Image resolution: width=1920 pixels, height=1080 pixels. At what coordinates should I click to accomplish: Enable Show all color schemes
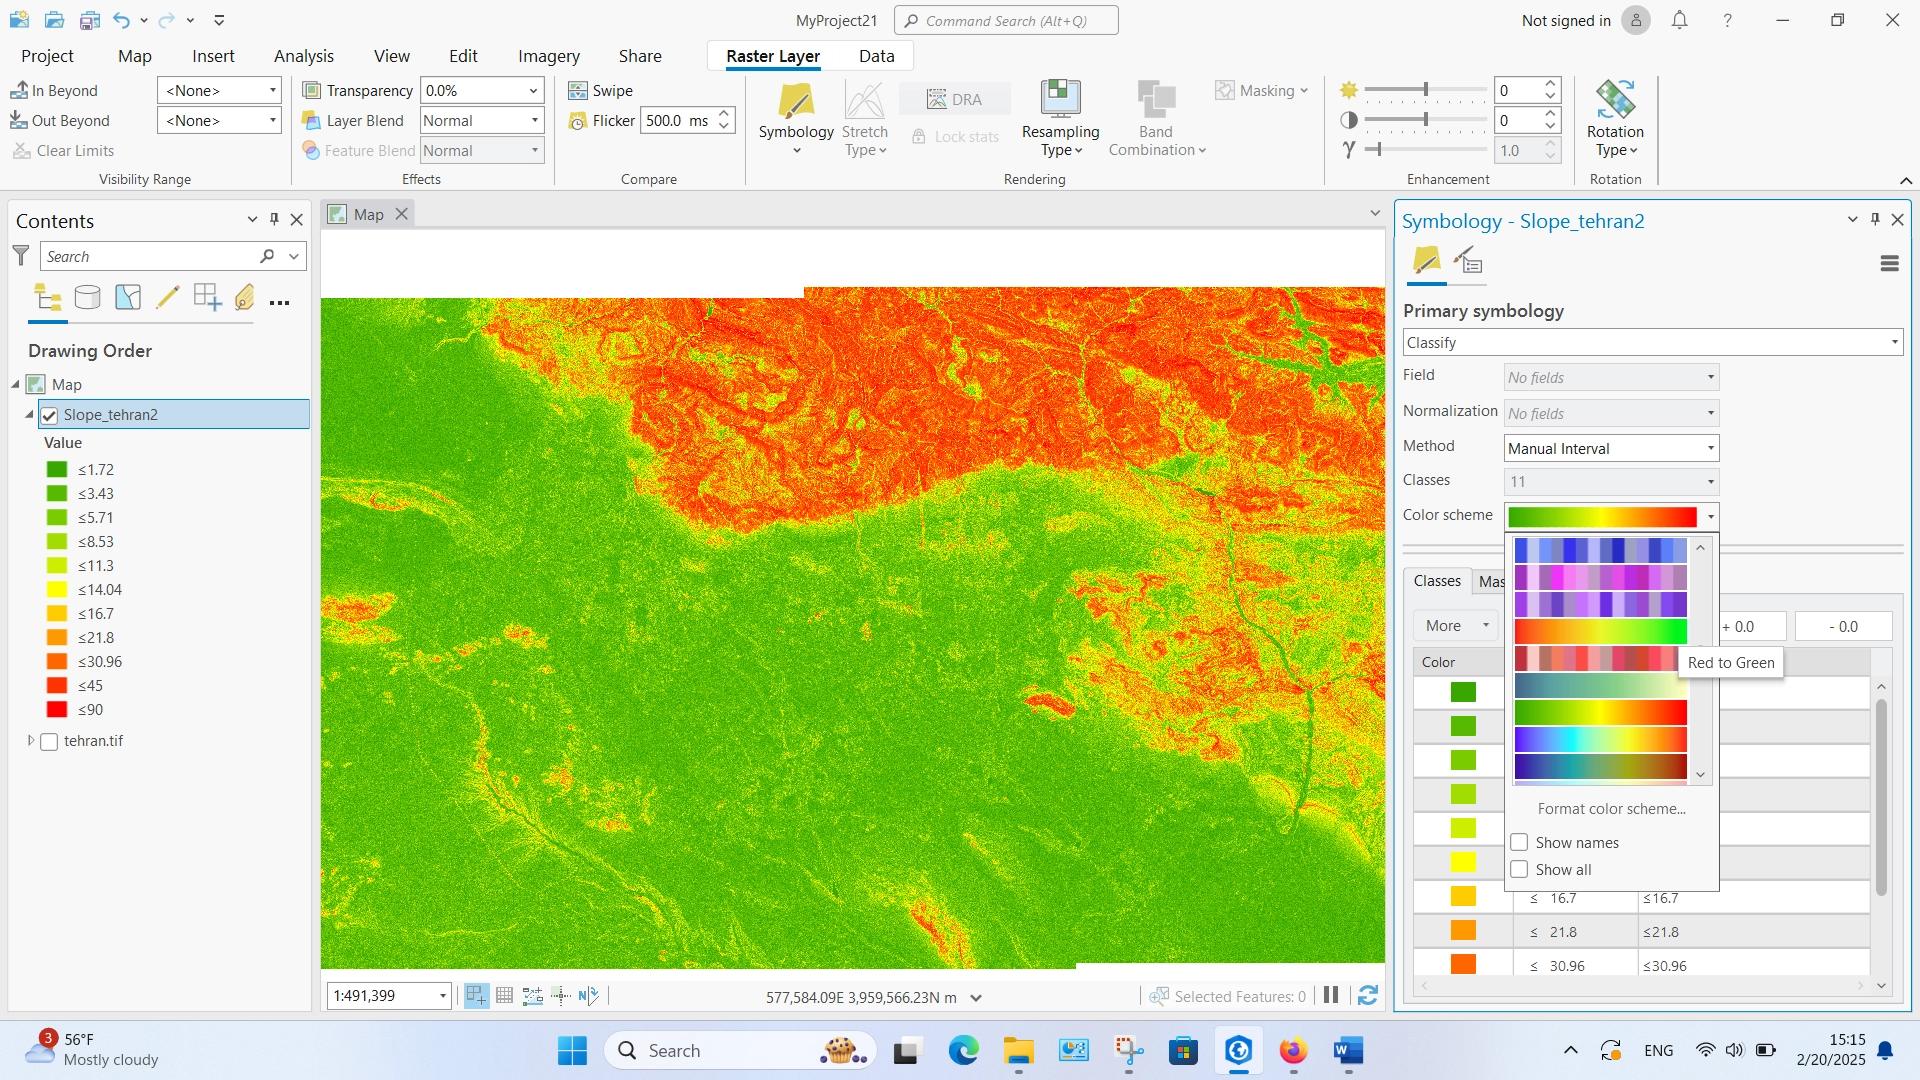(x=1520, y=869)
